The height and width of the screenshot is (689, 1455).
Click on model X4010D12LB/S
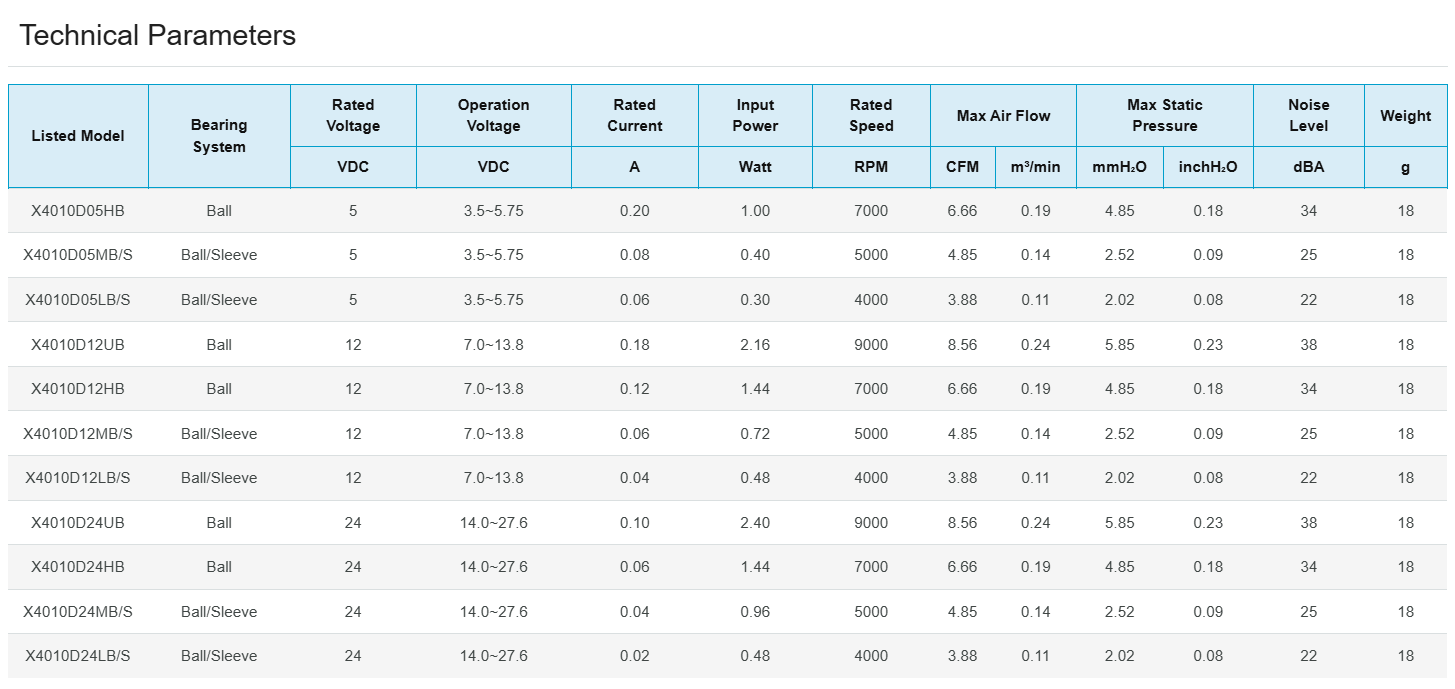coord(78,478)
